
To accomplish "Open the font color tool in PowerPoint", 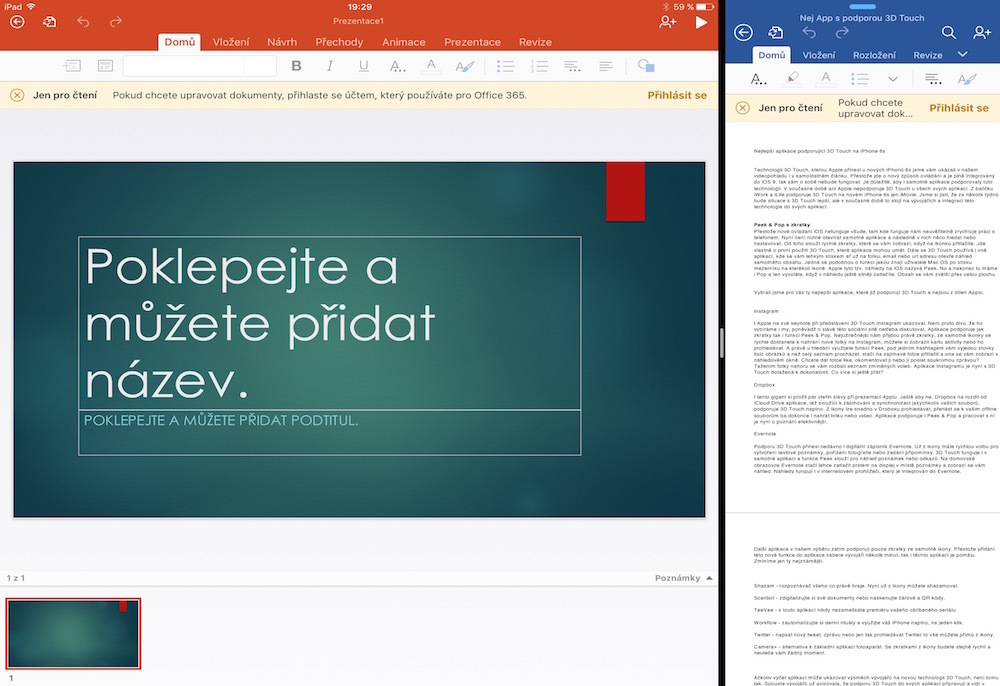I will click(432, 64).
